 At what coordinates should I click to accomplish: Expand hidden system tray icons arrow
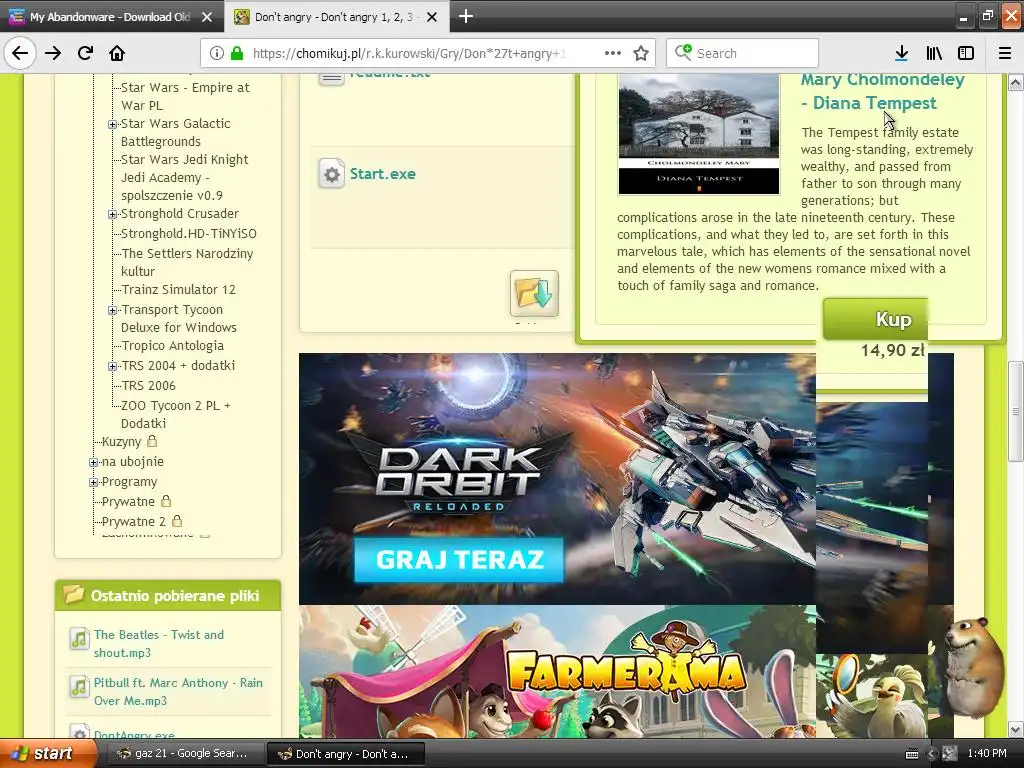coord(931,754)
